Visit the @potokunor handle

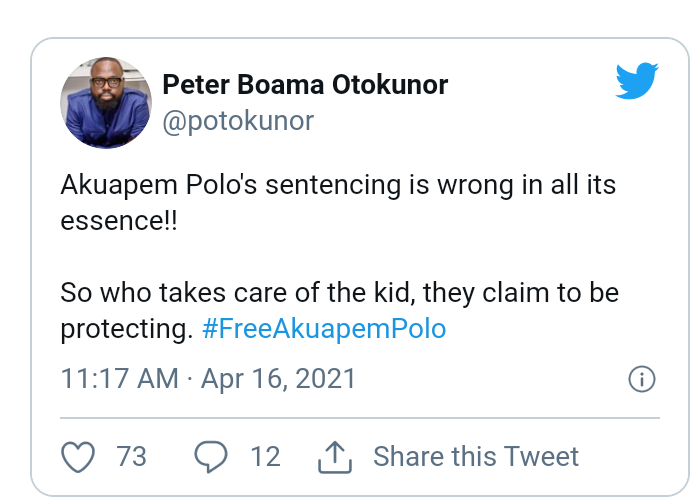[238, 121]
